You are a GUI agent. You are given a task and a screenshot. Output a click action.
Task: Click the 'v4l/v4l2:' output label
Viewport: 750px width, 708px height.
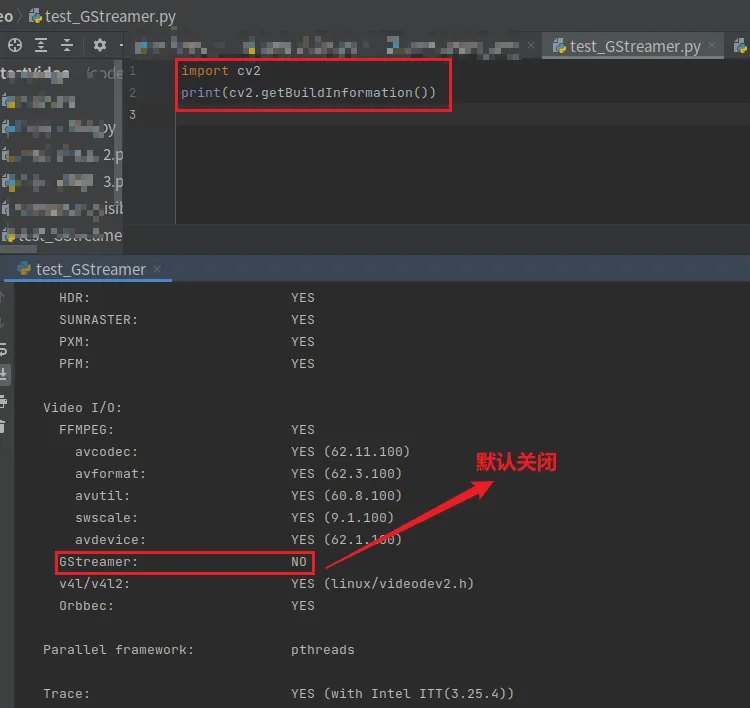click(x=94, y=584)
